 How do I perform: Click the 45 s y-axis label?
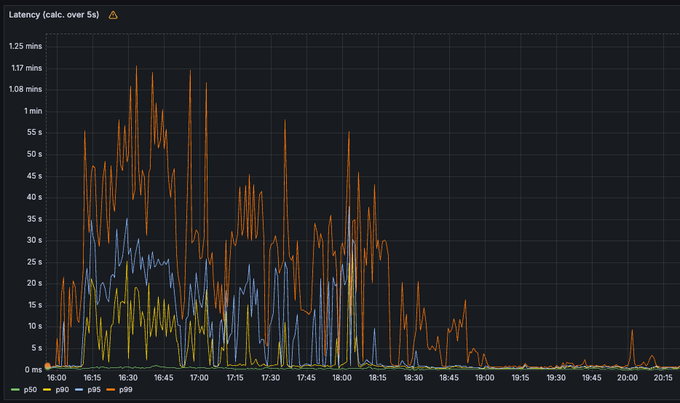(x=35, y=176)
